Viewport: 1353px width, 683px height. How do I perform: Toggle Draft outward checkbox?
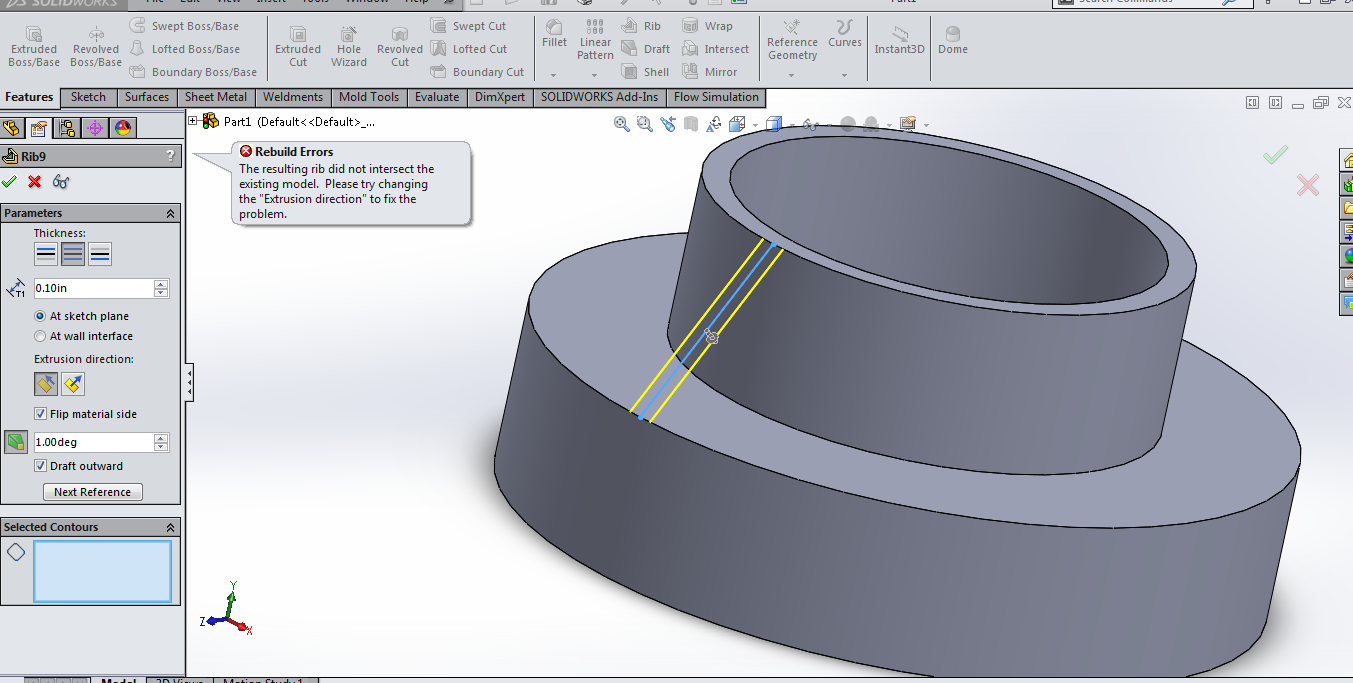41,466
